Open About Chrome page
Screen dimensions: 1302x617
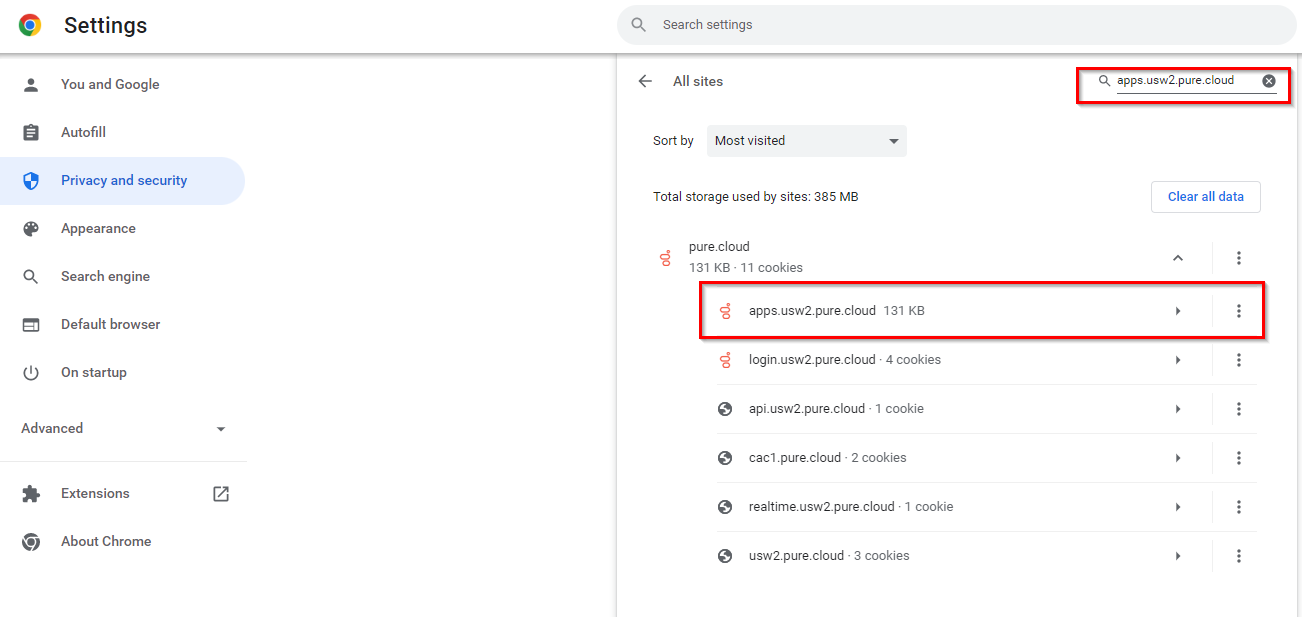tap(105, 541)
